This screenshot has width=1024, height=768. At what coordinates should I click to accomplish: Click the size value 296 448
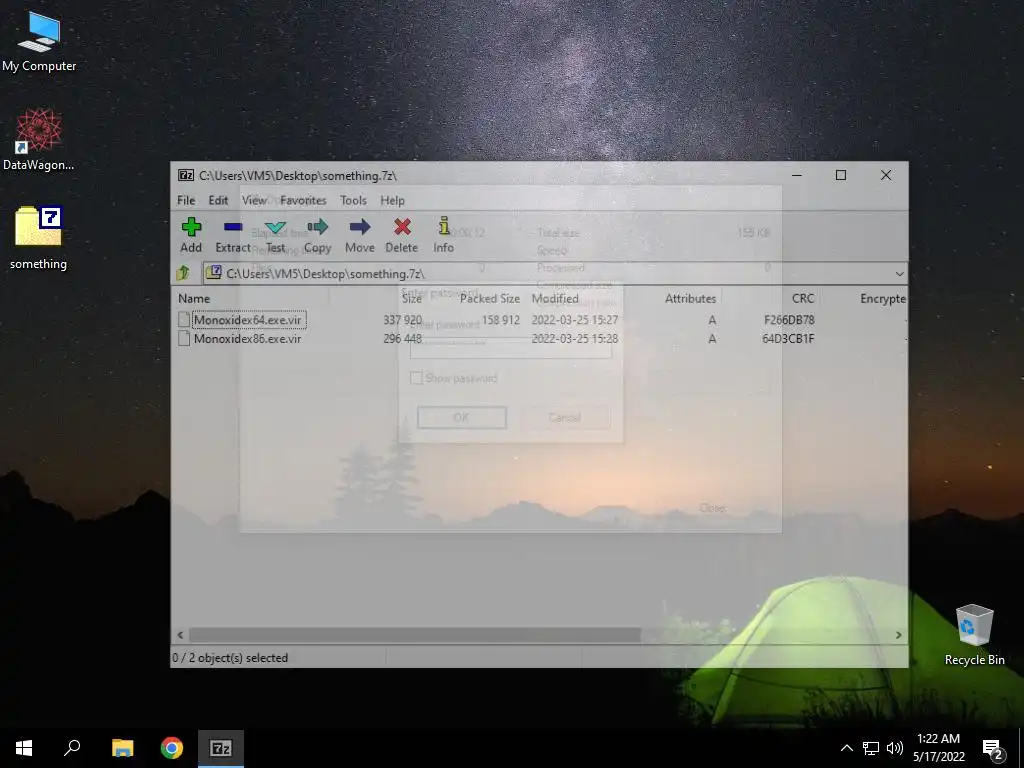(x=402, y=338)
